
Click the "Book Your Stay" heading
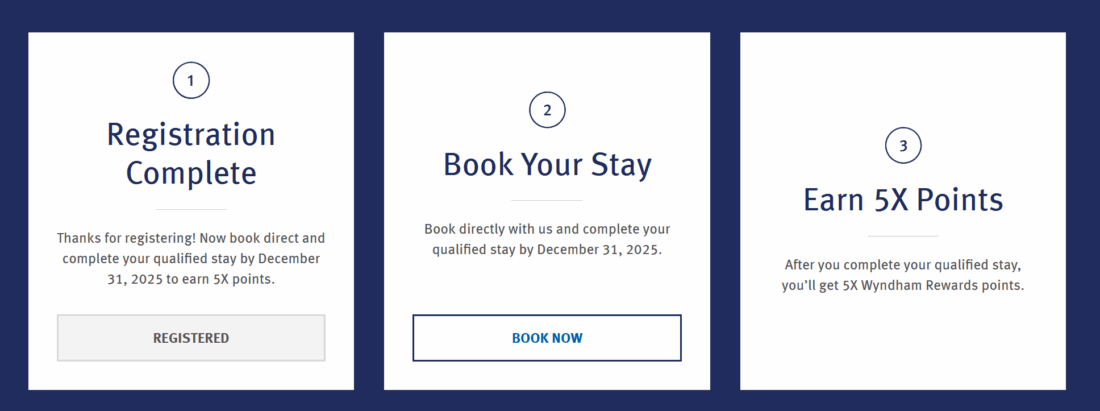[547, 165]
